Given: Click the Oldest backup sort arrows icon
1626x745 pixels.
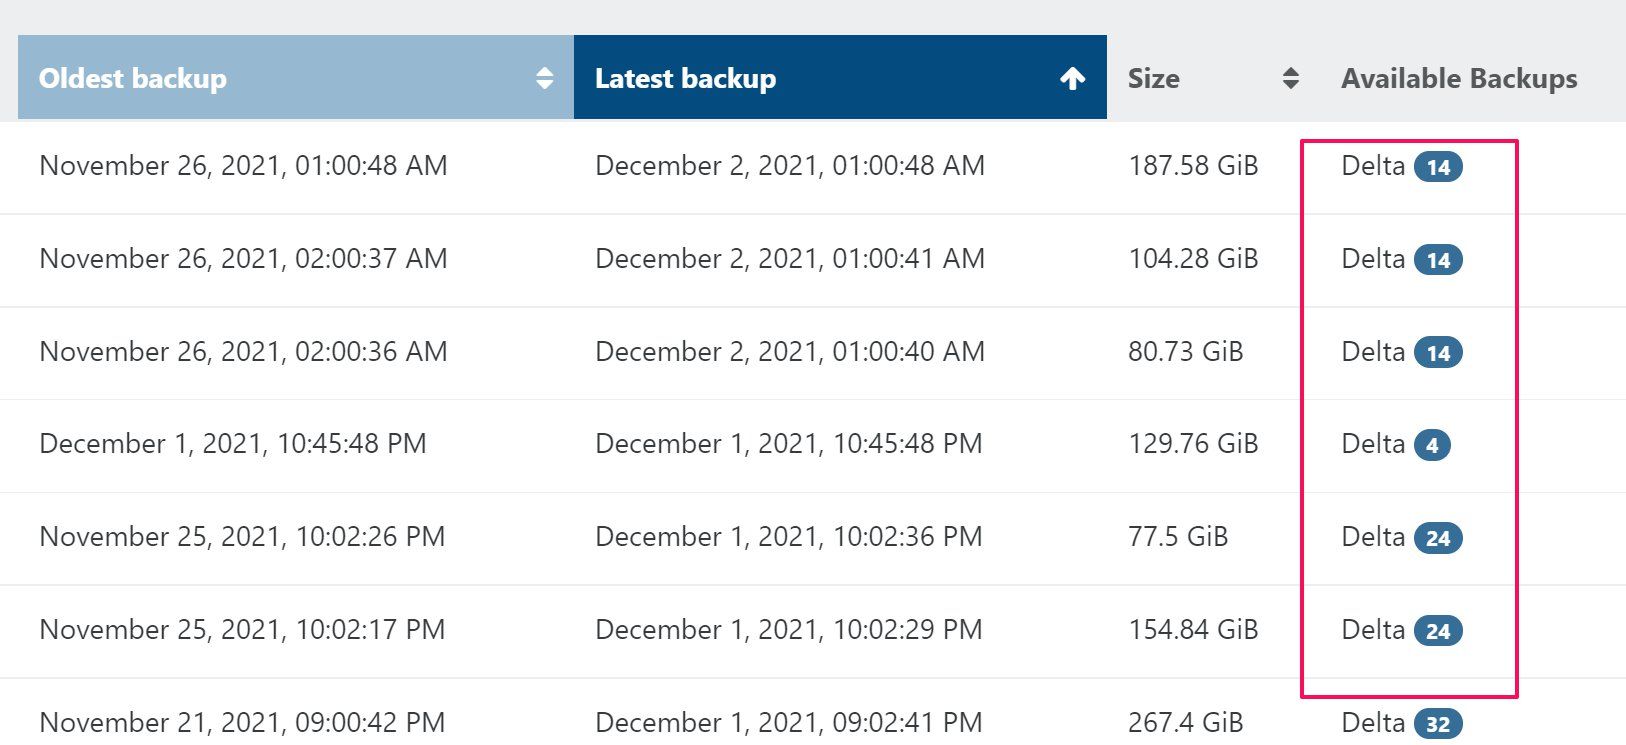Looking at the screenshot, I should tap(544, 78).
